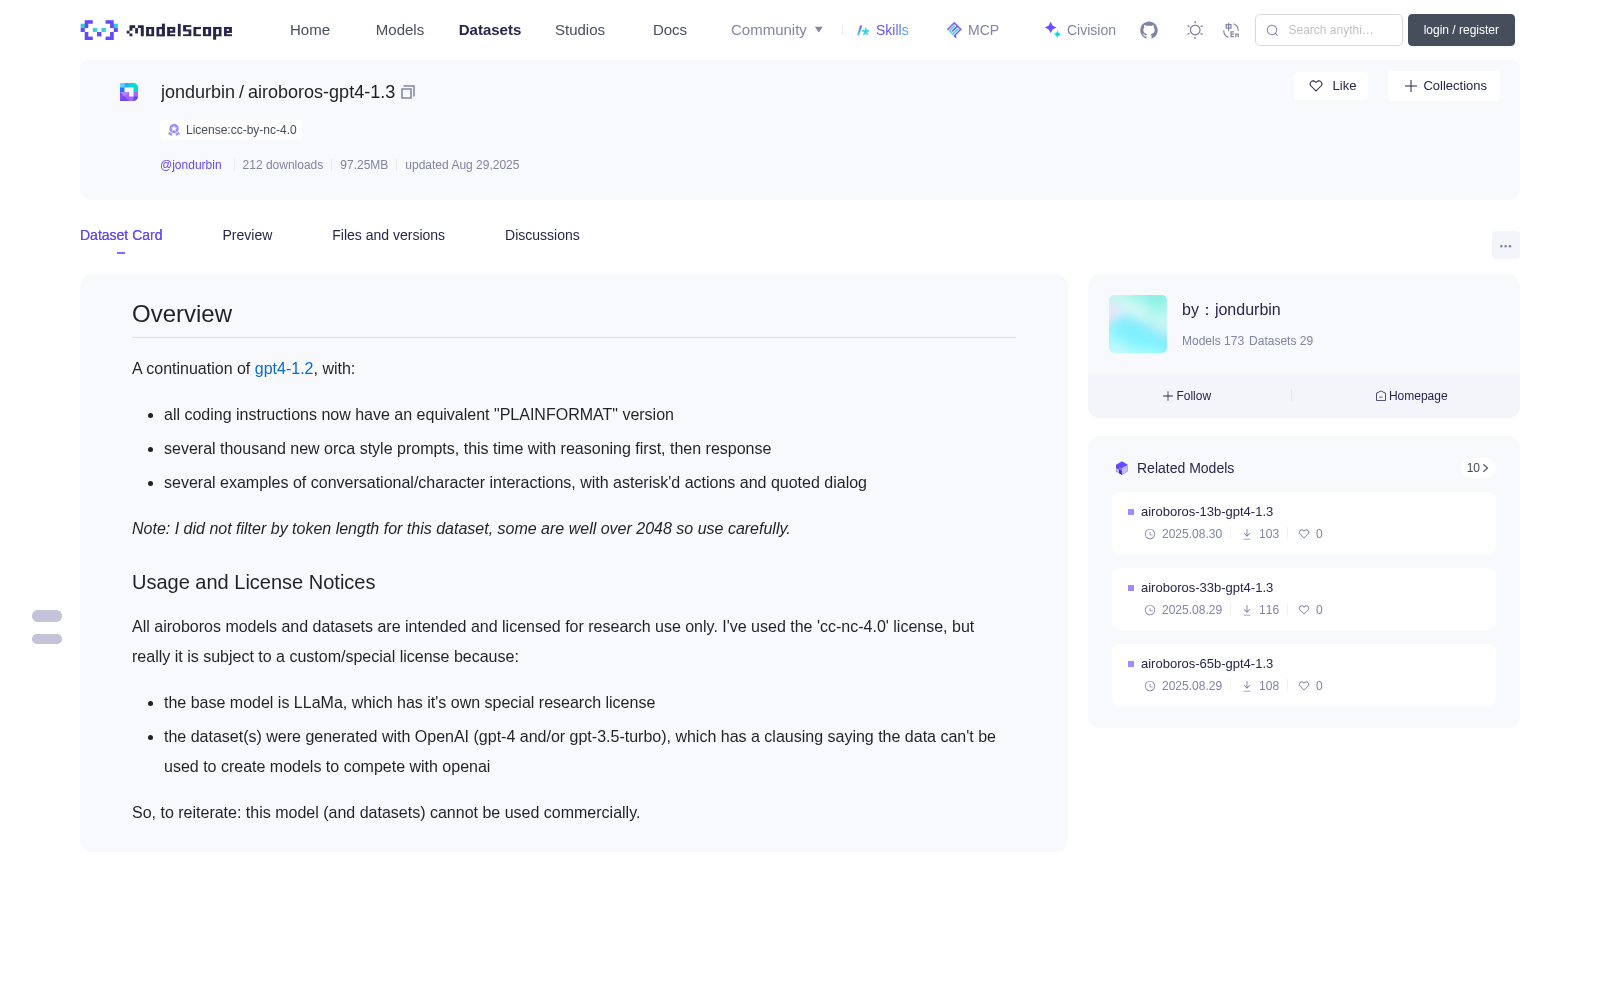The width and height of the screenshot is (1600, 1000).
Task: Click jondurbin's gradient avatar thumbnail
Action: tap(1138, 324)
